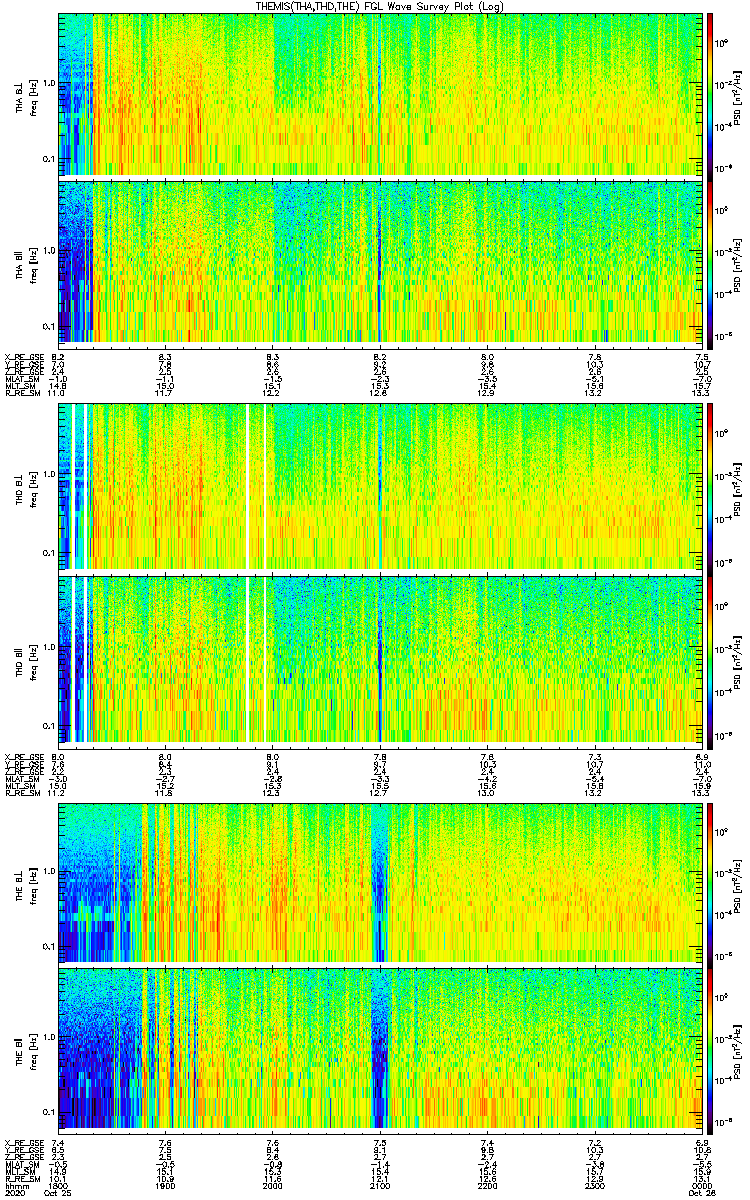Click the 2100 time tick label
This screenshot has height=1200, width=750.
pyautogui.click(x=381, y=1187)
